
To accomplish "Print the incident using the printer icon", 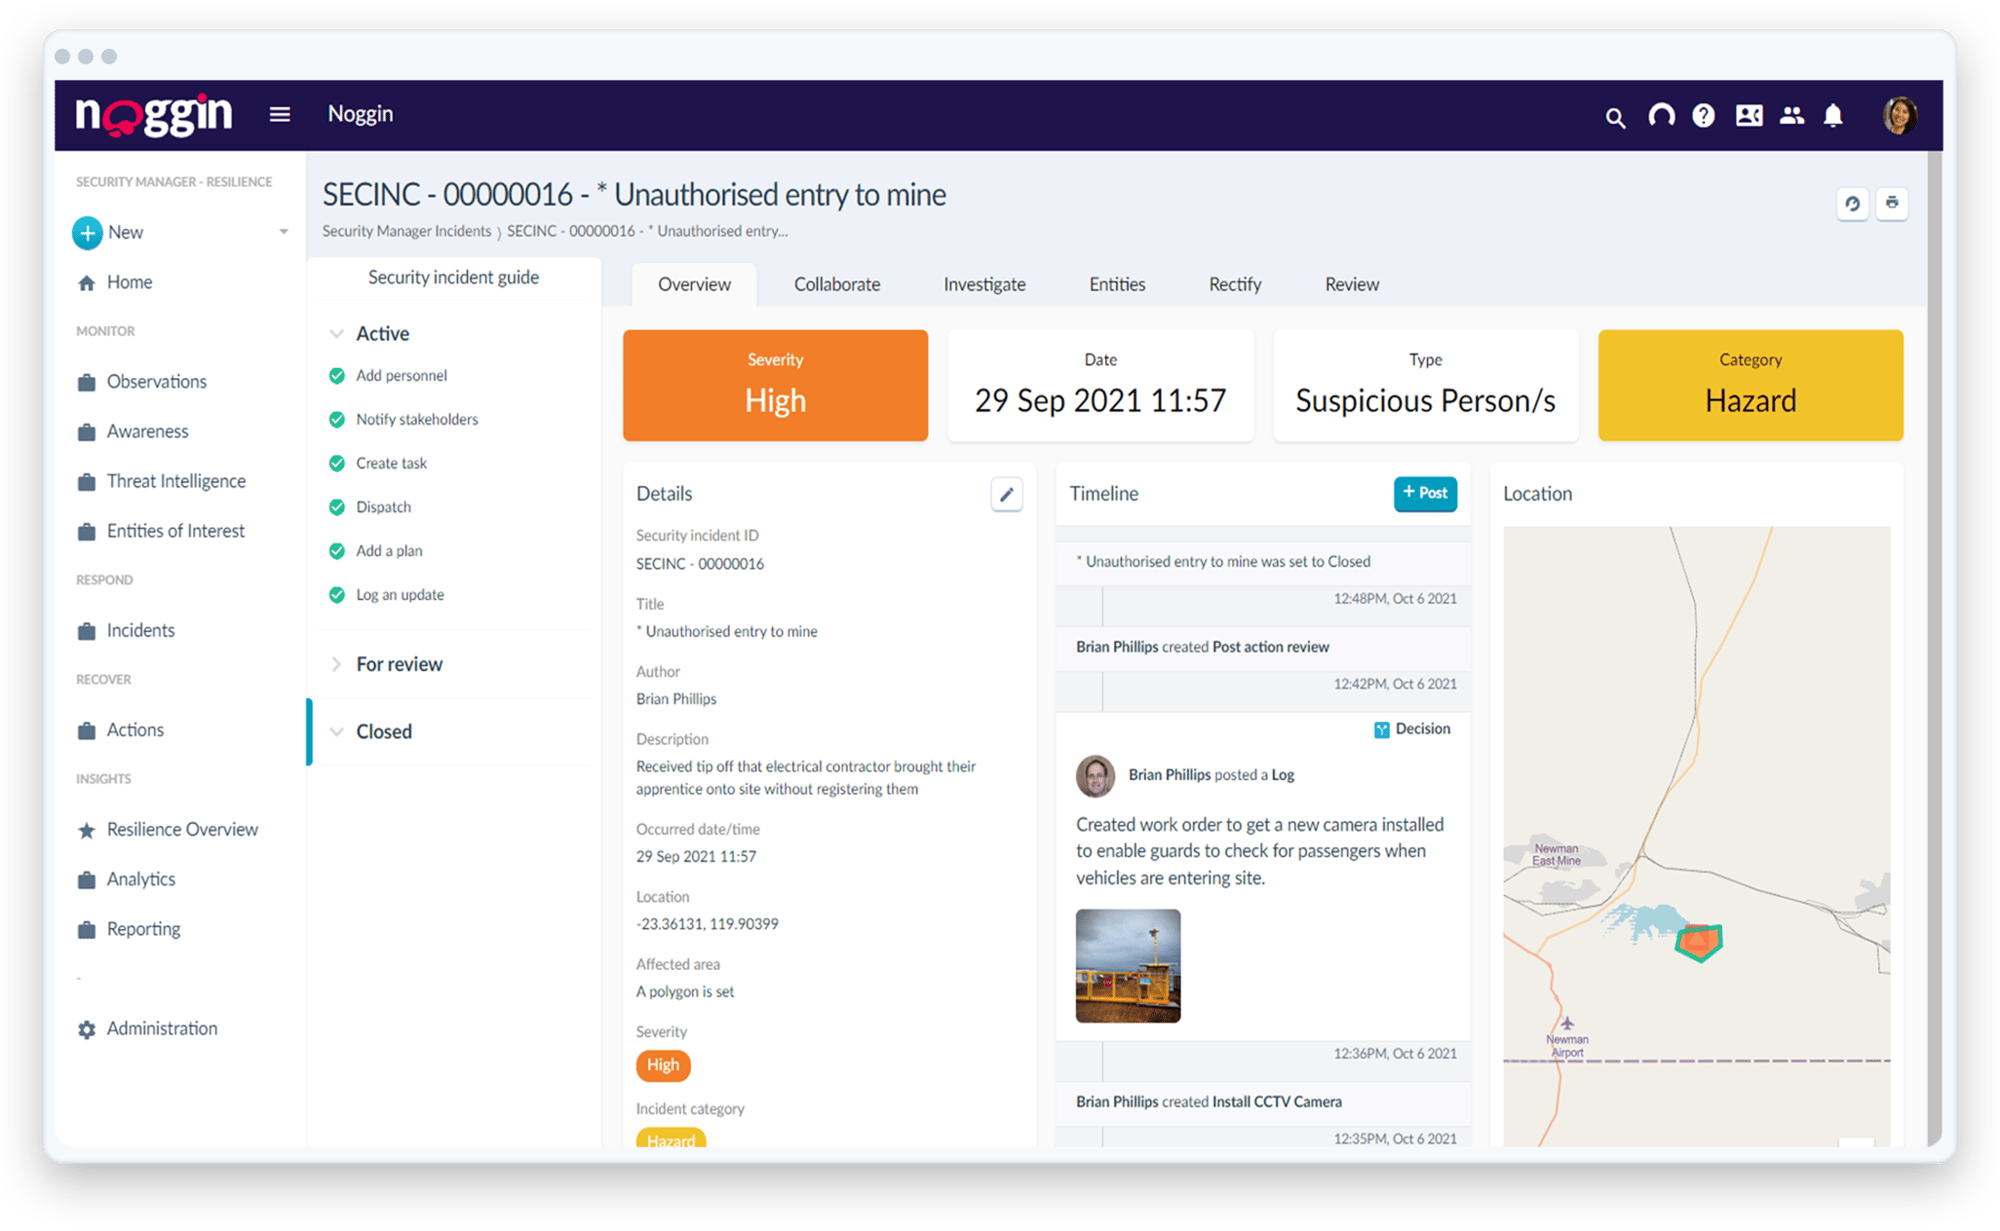I will (x=1891, y=203).
